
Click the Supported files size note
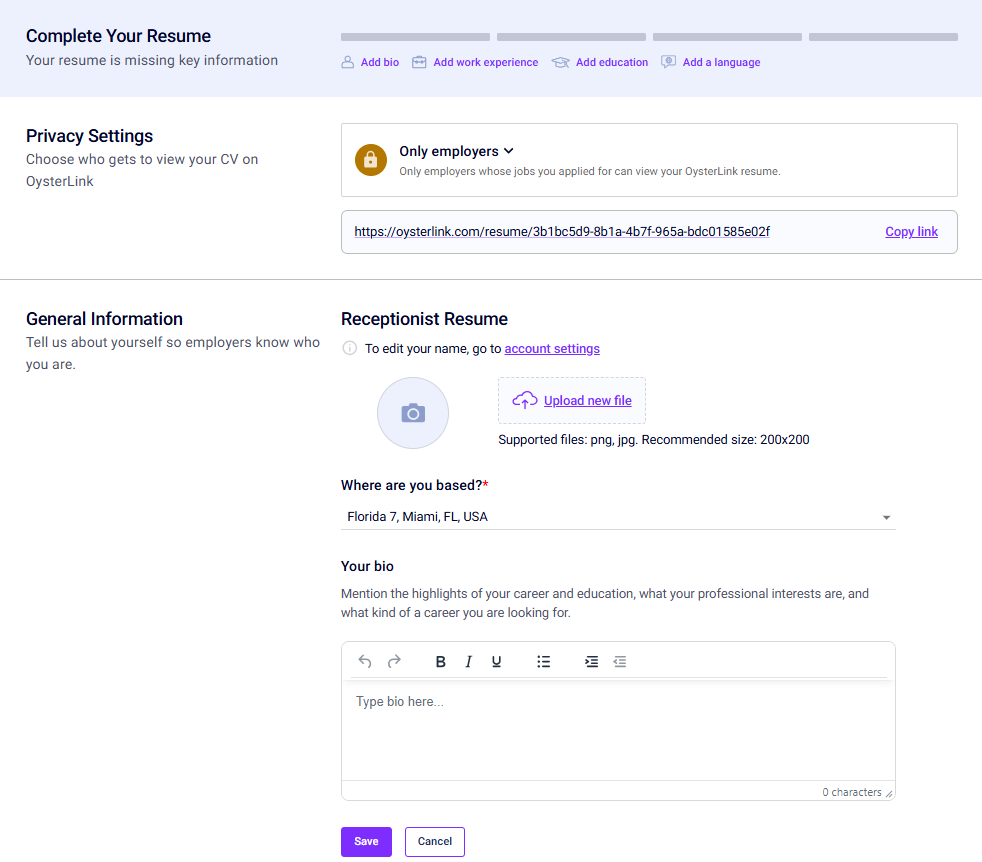tap(654, 440)
